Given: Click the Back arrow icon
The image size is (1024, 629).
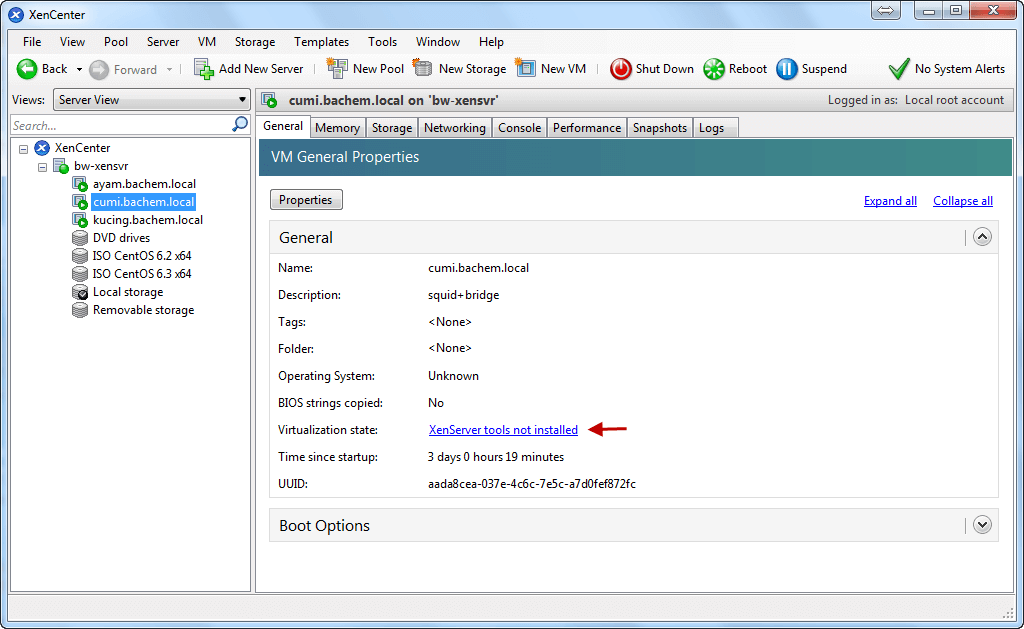Looking at the screenshot, I should point(27,69).
